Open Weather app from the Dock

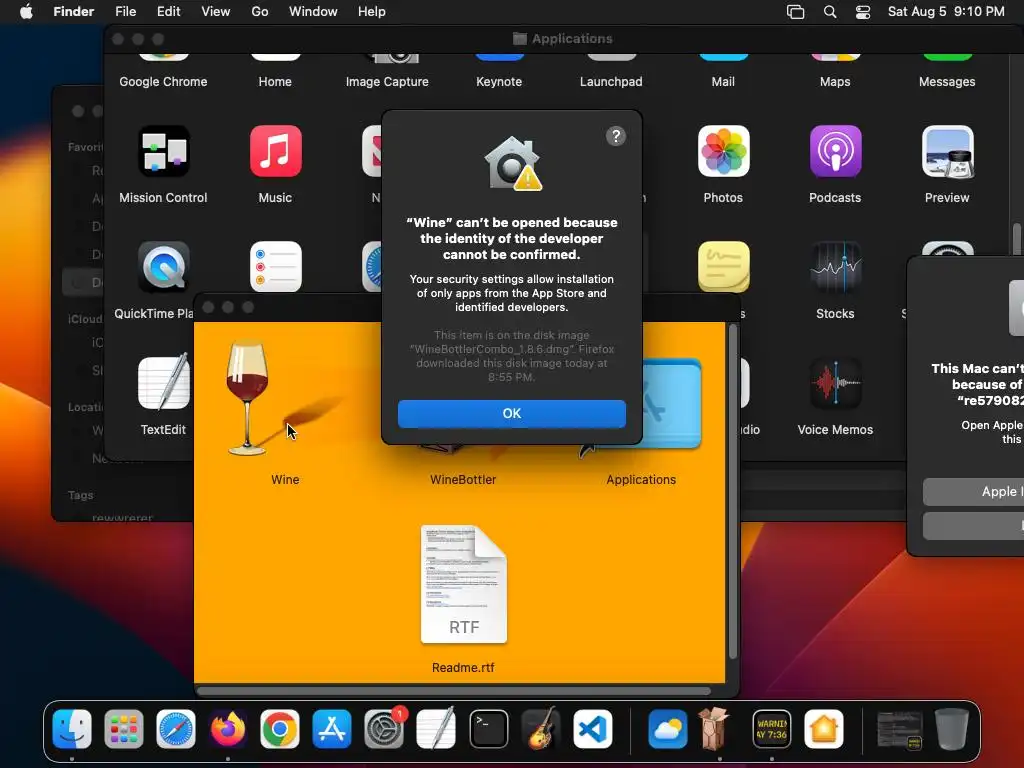(x=667, y=729)
